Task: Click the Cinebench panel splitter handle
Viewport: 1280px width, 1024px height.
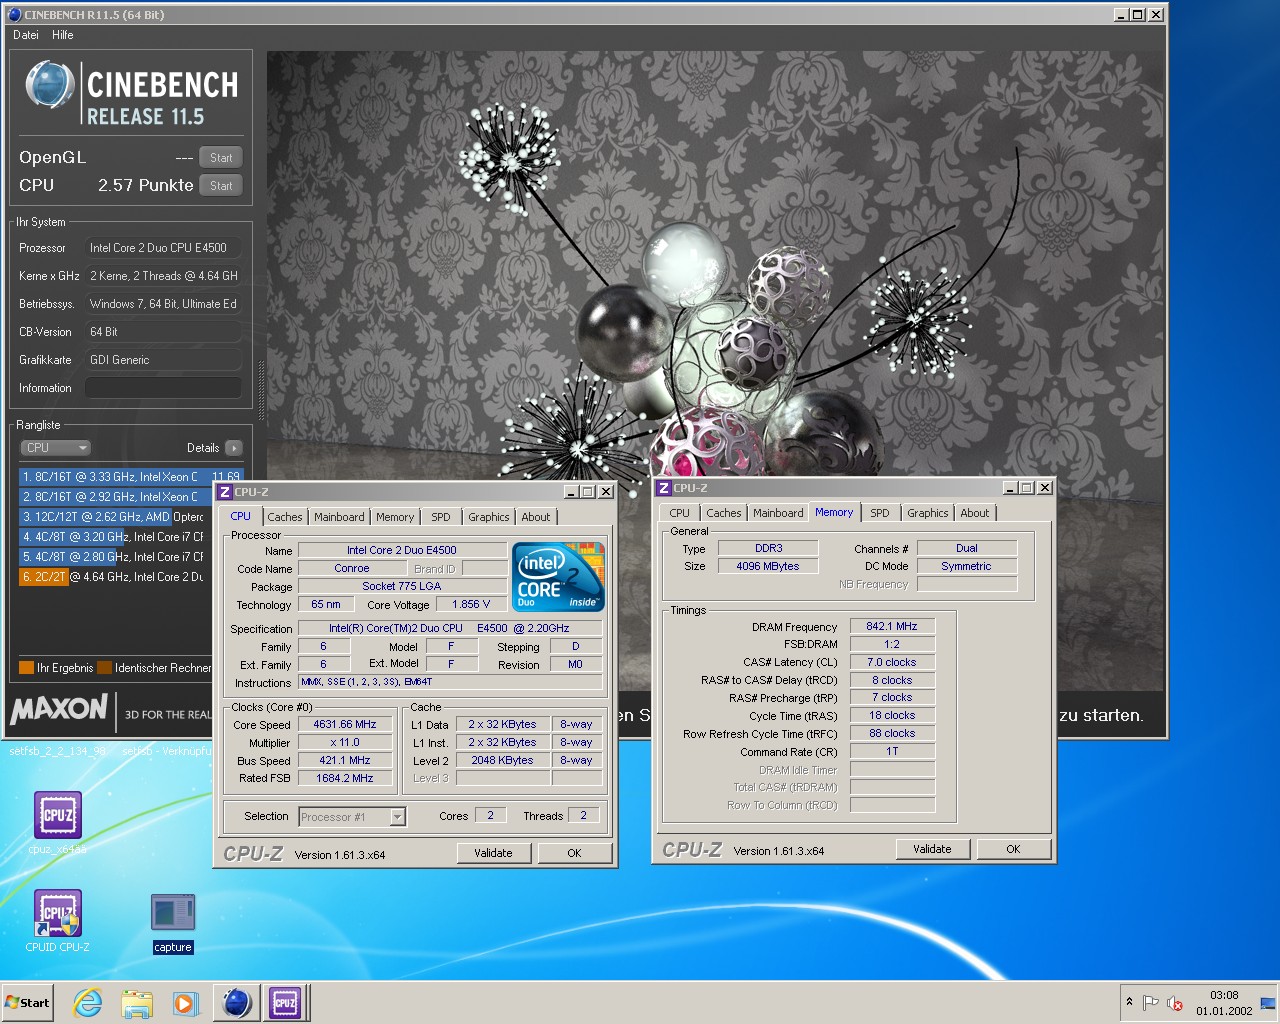Action: (x=262, y=390)
